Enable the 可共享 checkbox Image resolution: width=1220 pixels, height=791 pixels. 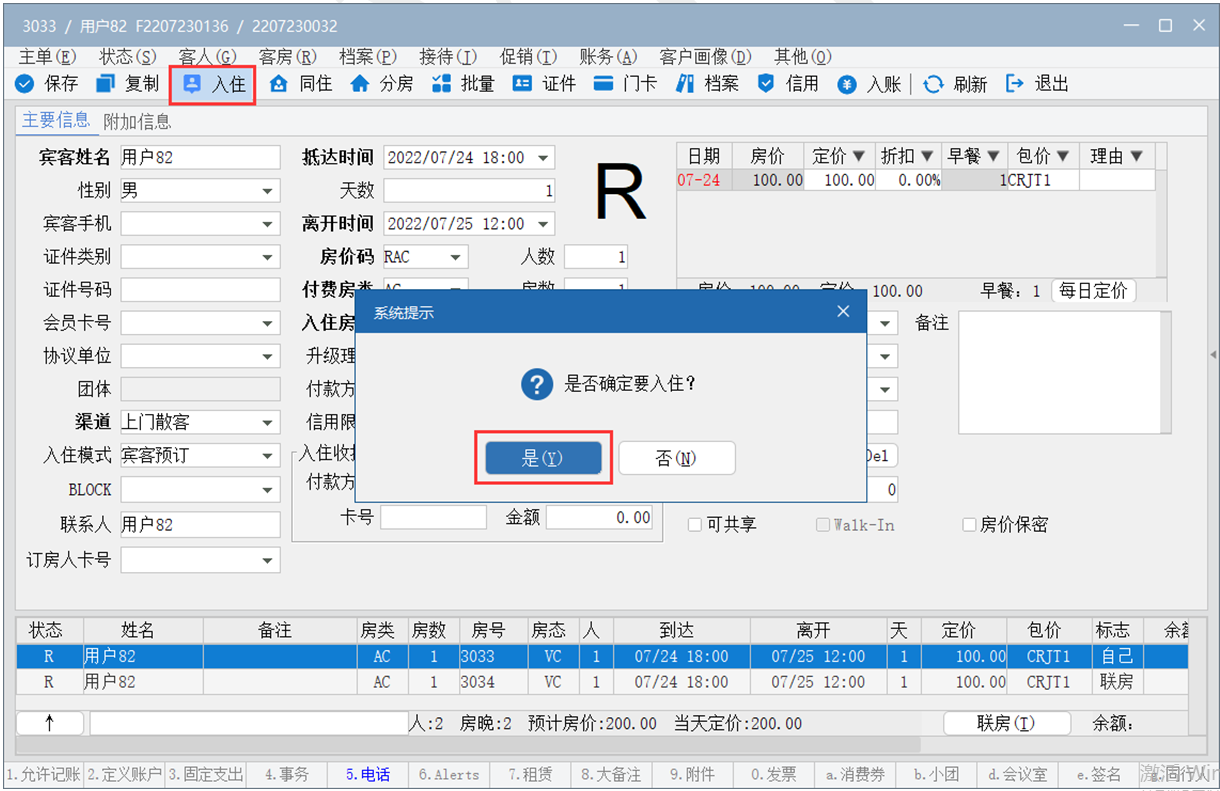pos(695,525)
